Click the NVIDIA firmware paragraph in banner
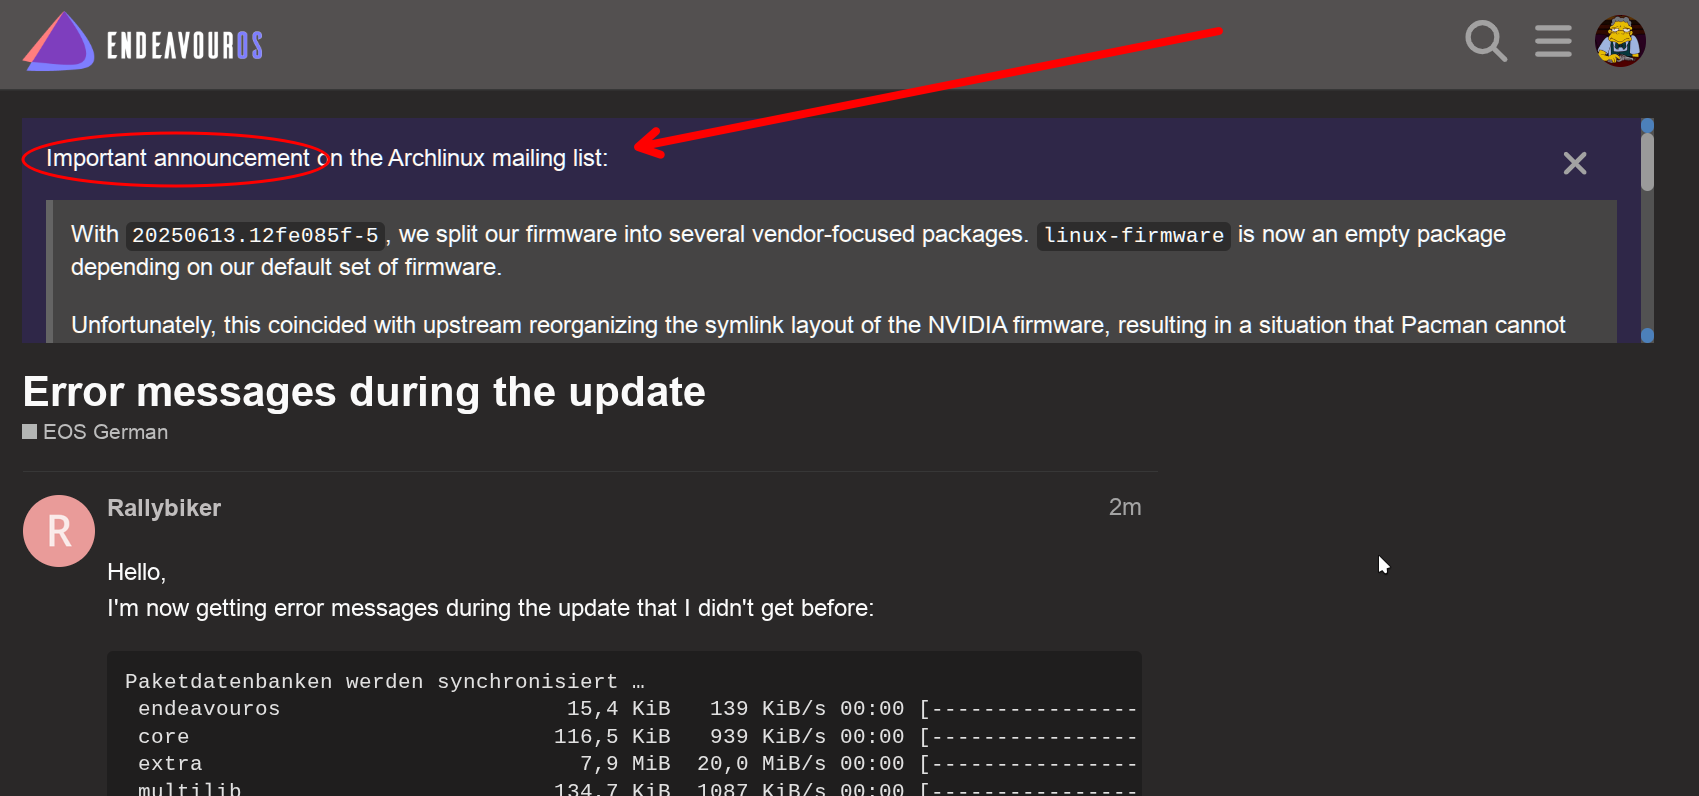 coord(817,325)
